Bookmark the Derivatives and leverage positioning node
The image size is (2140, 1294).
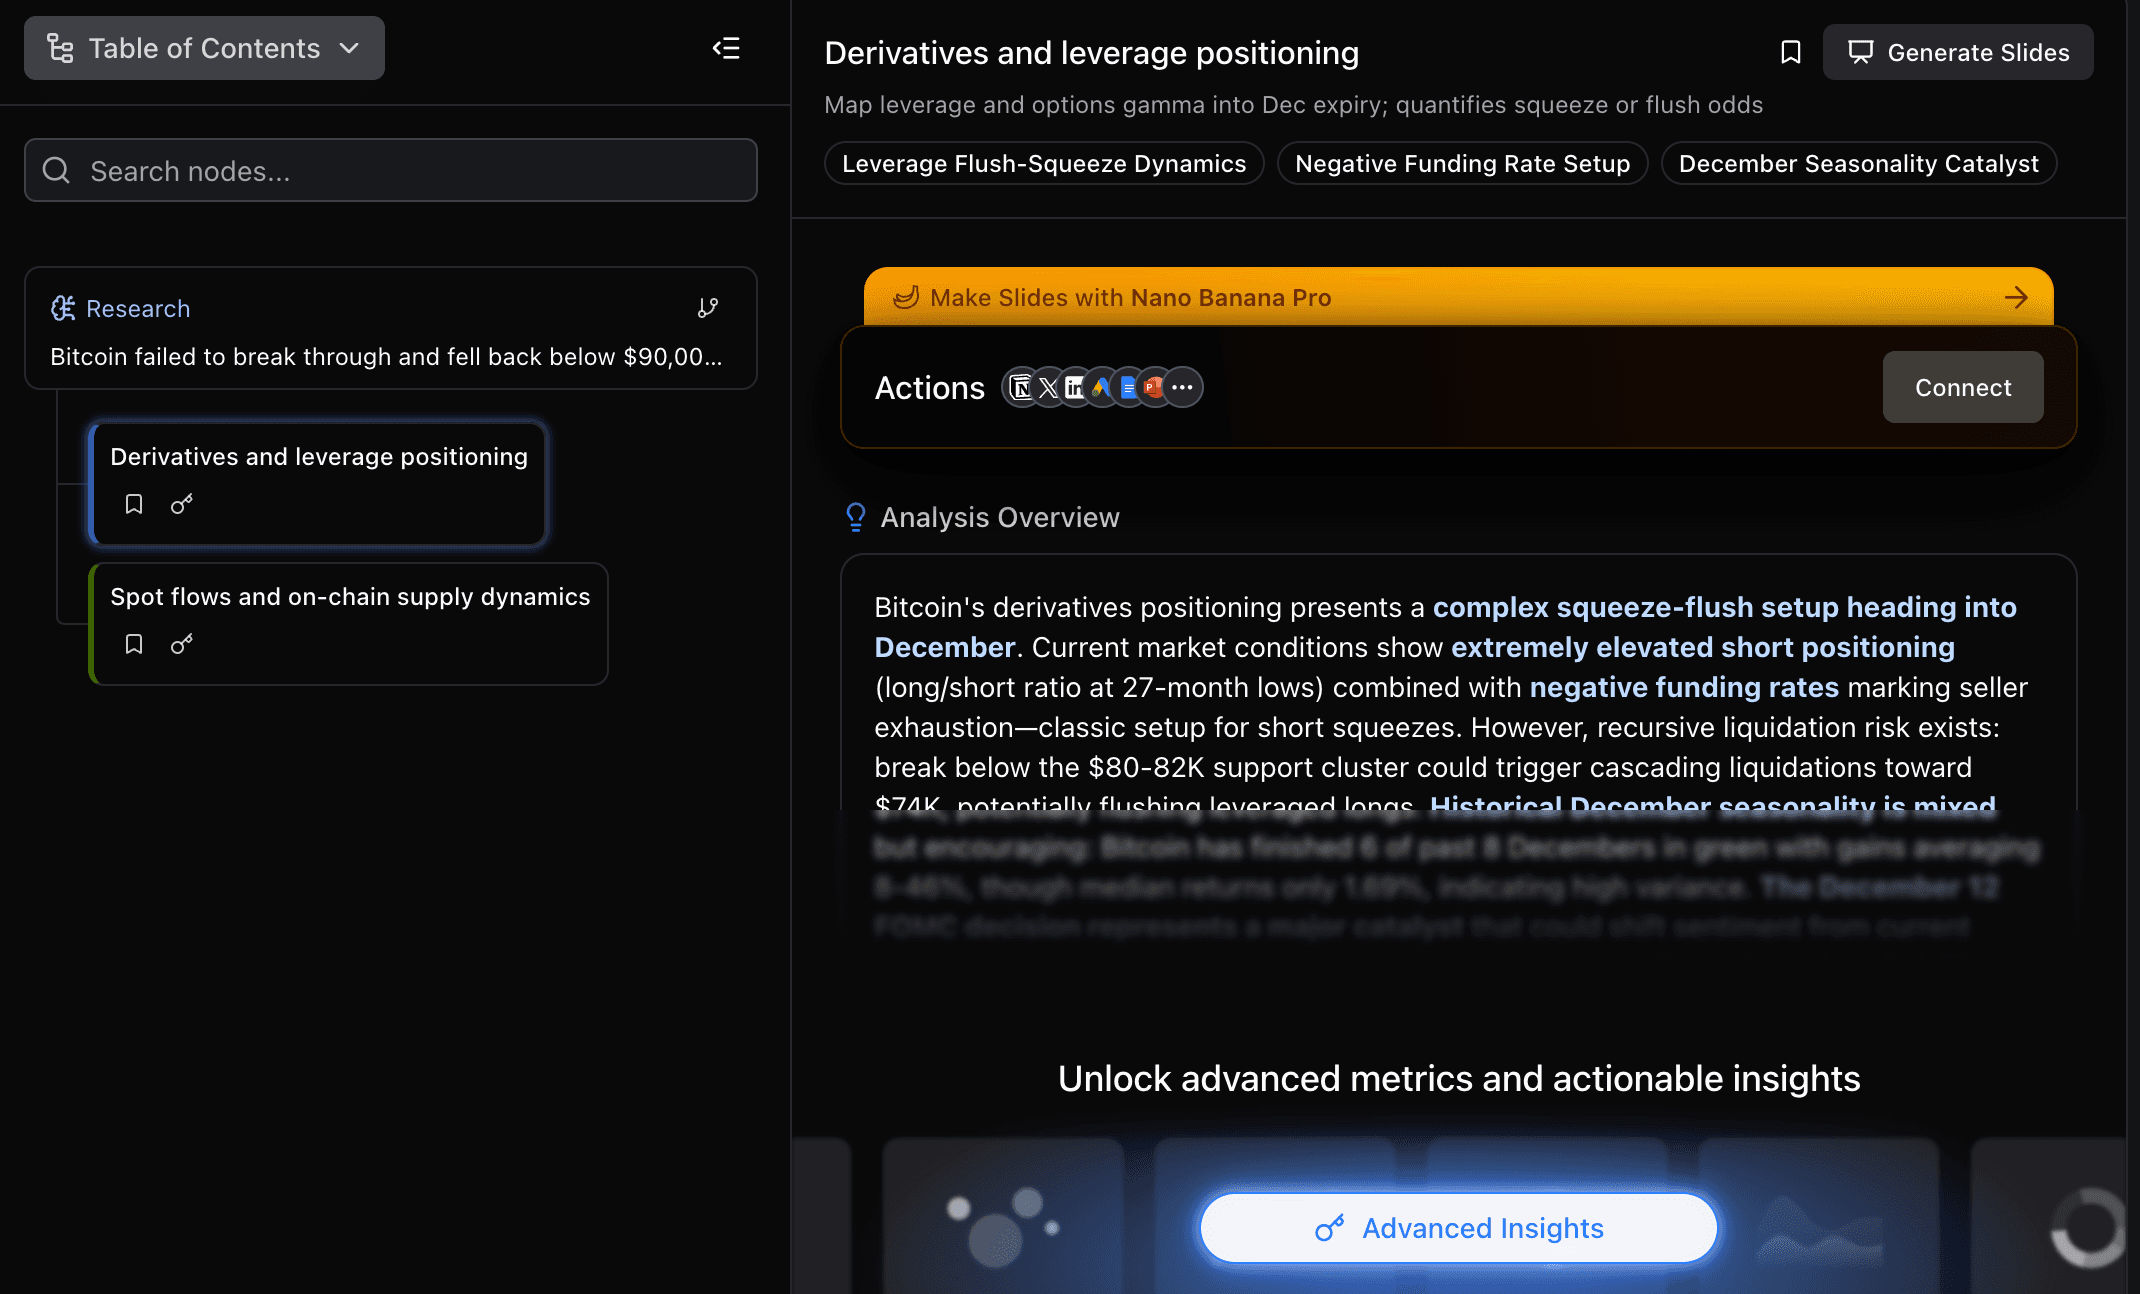pos(134,504)
